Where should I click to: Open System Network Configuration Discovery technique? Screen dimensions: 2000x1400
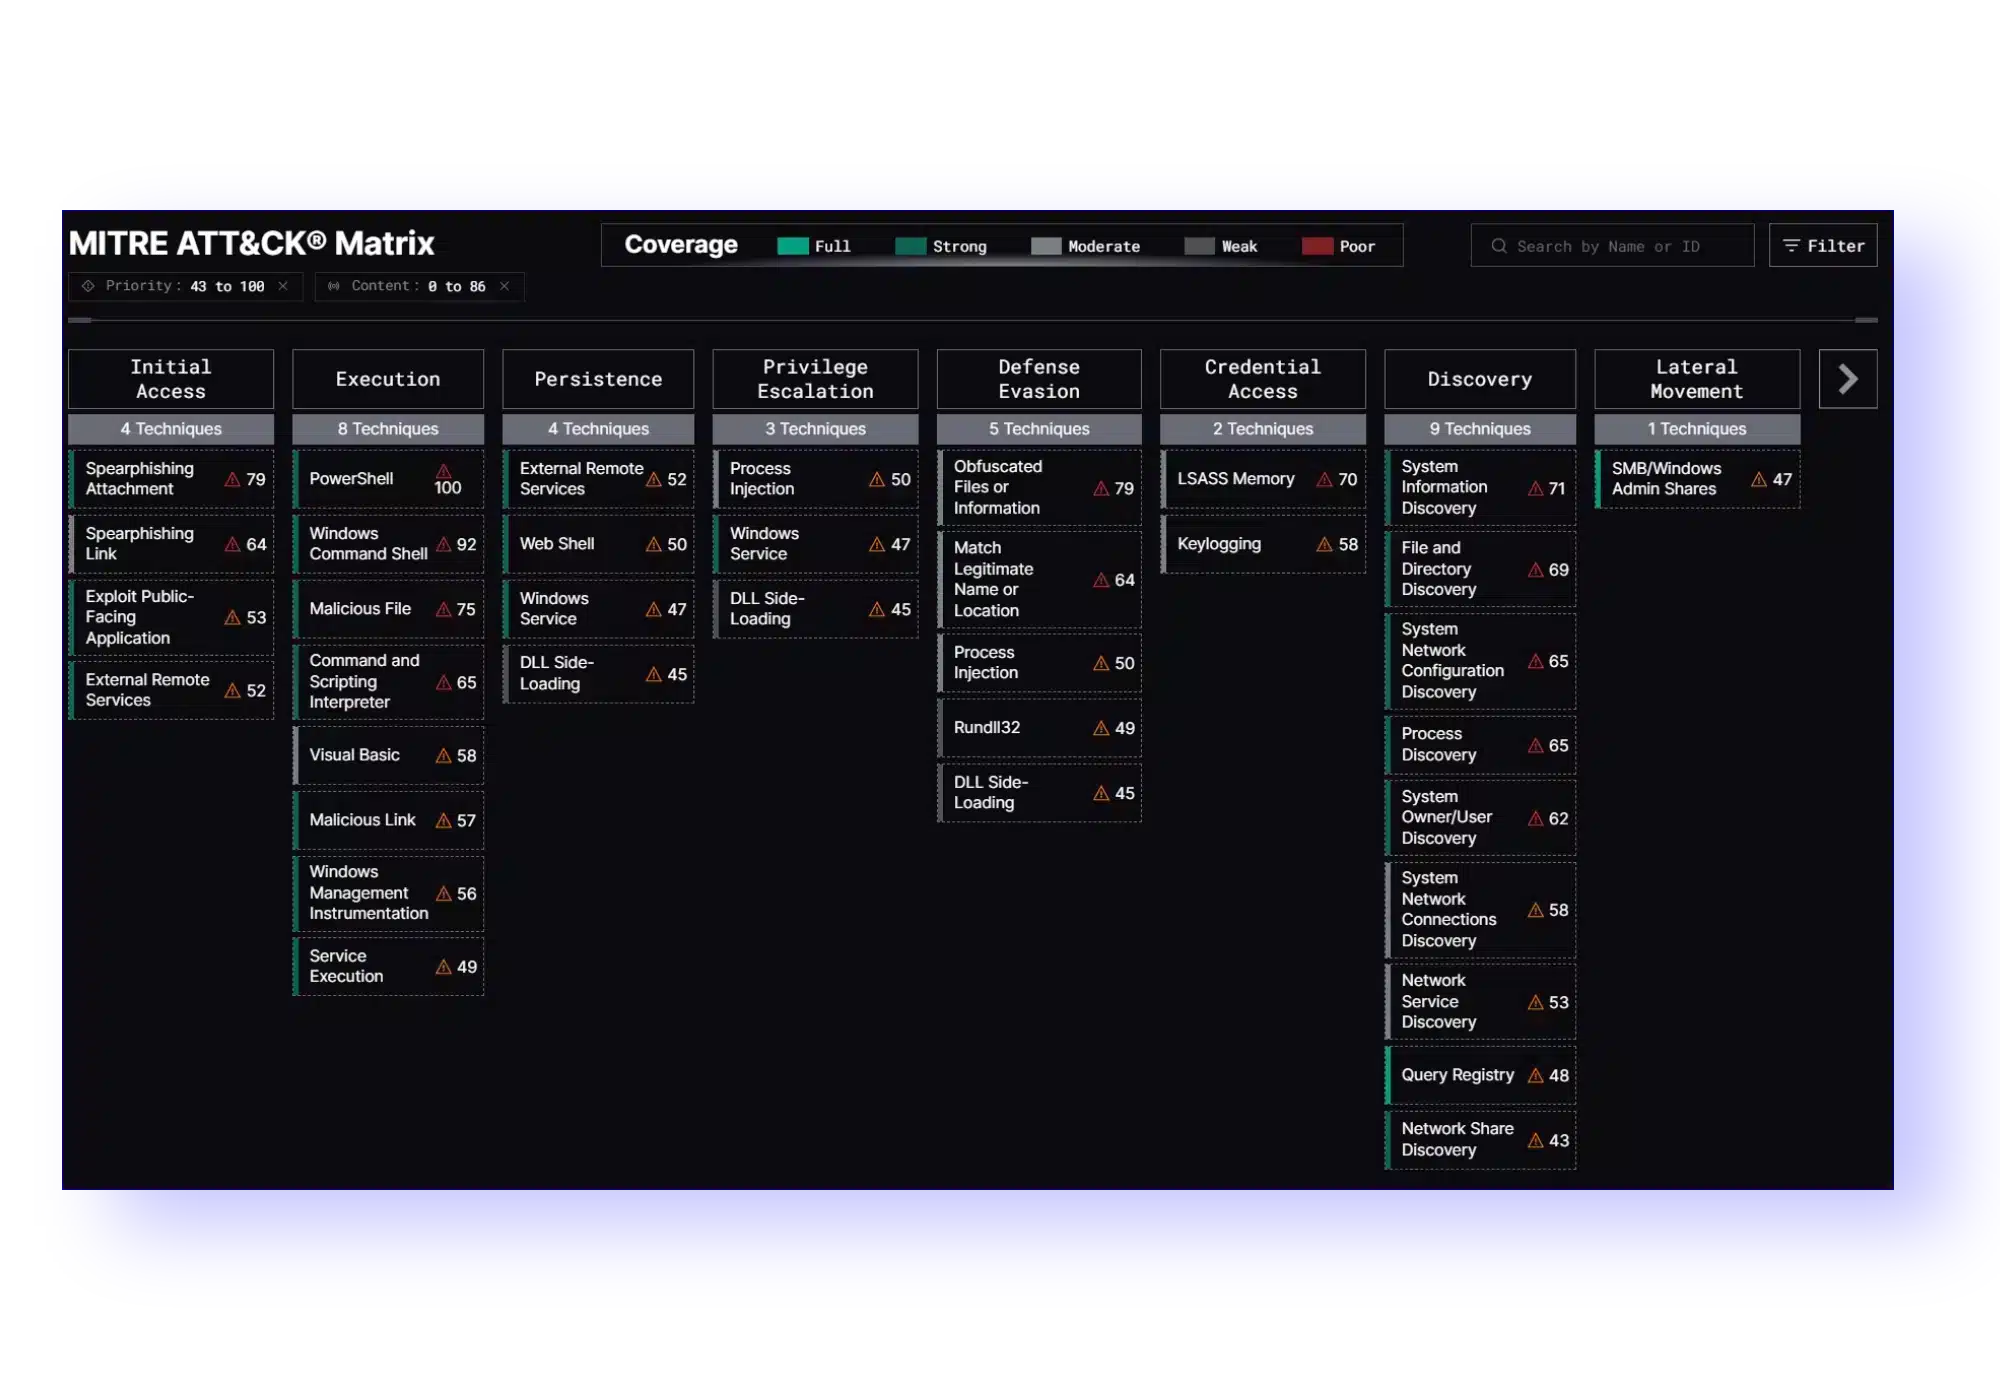[x=1480, y=661]
